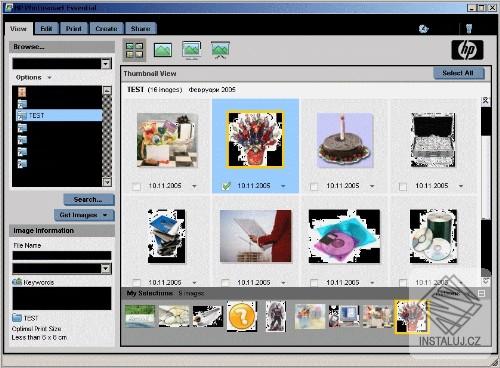Open the flower bouquet thumbnail date menu arrow

pyautogui.click(x=283, y=186)
